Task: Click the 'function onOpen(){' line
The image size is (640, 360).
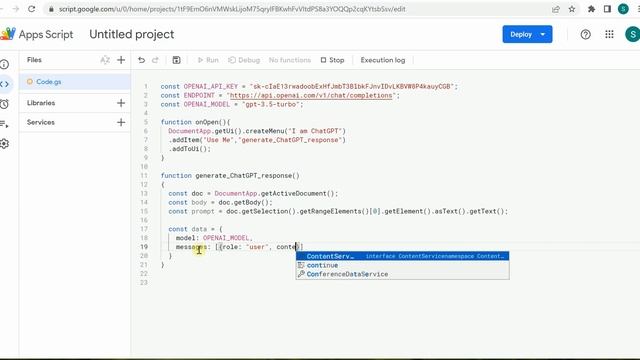Action: click(195, 122)
